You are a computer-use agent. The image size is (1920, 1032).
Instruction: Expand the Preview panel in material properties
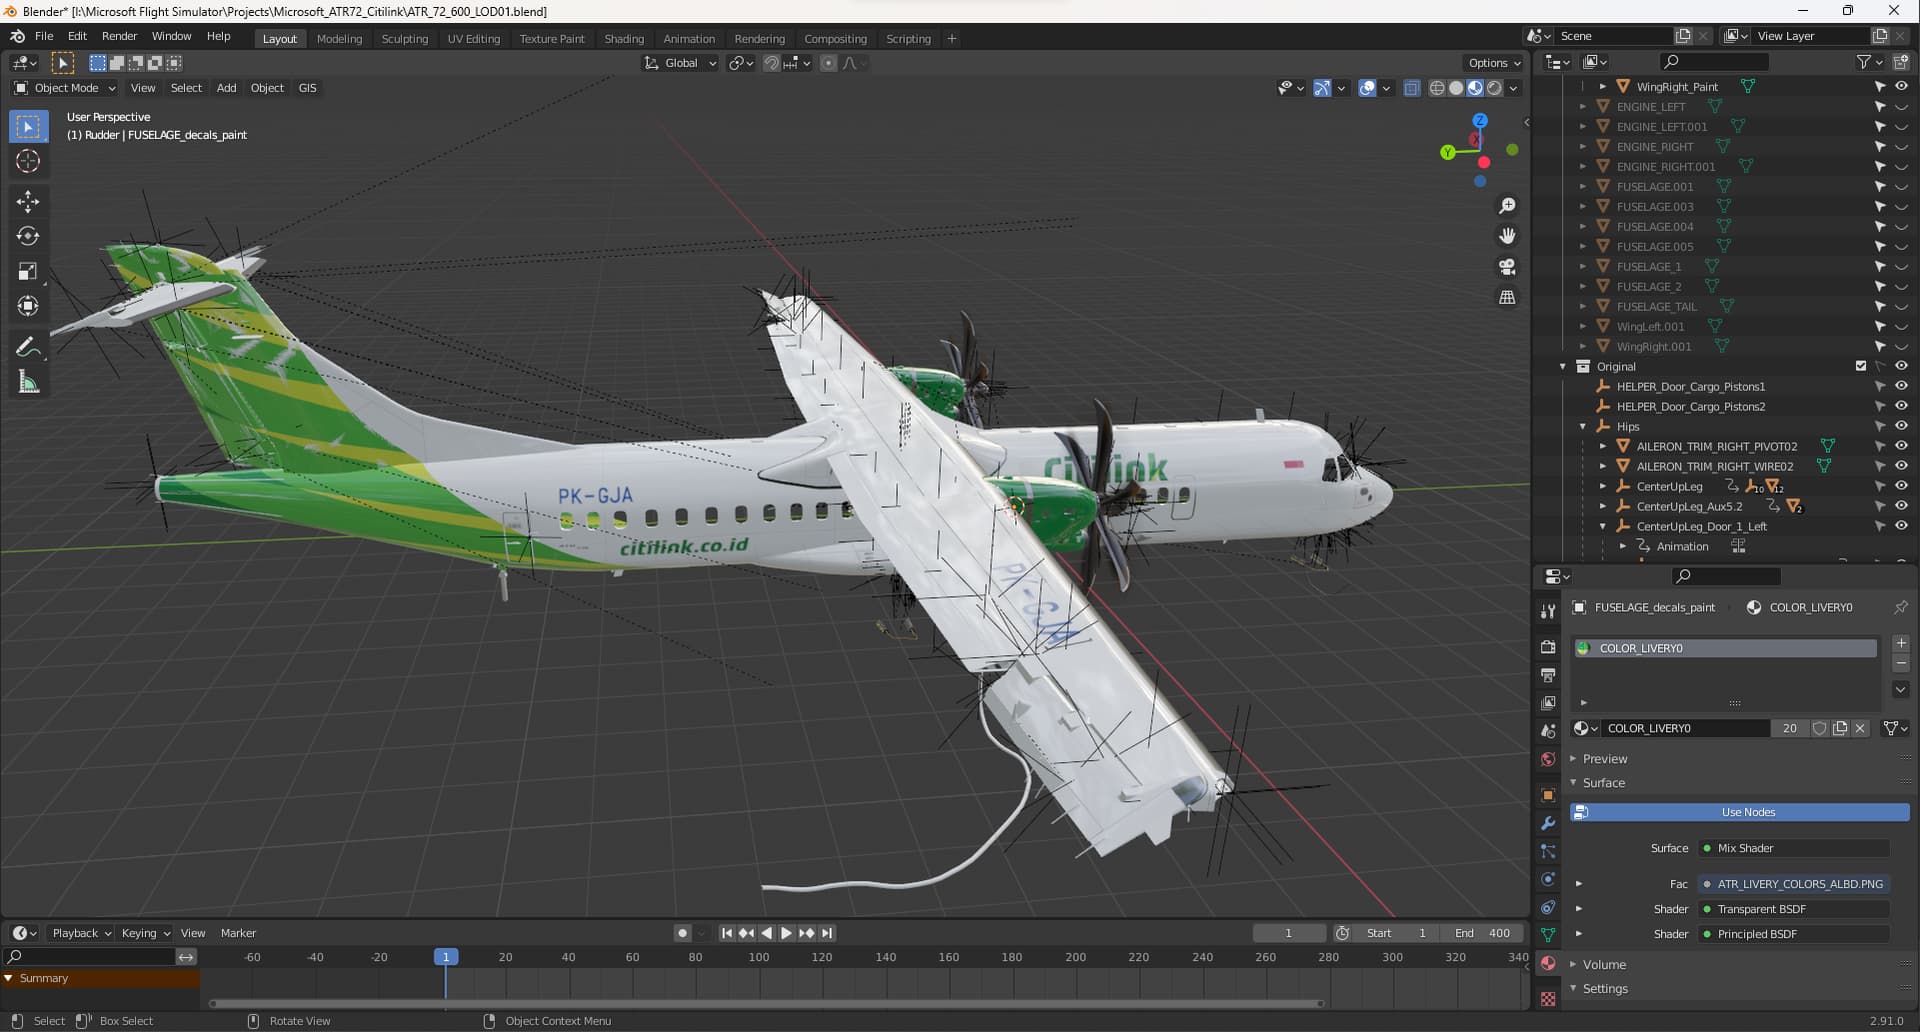(1604, 759)
